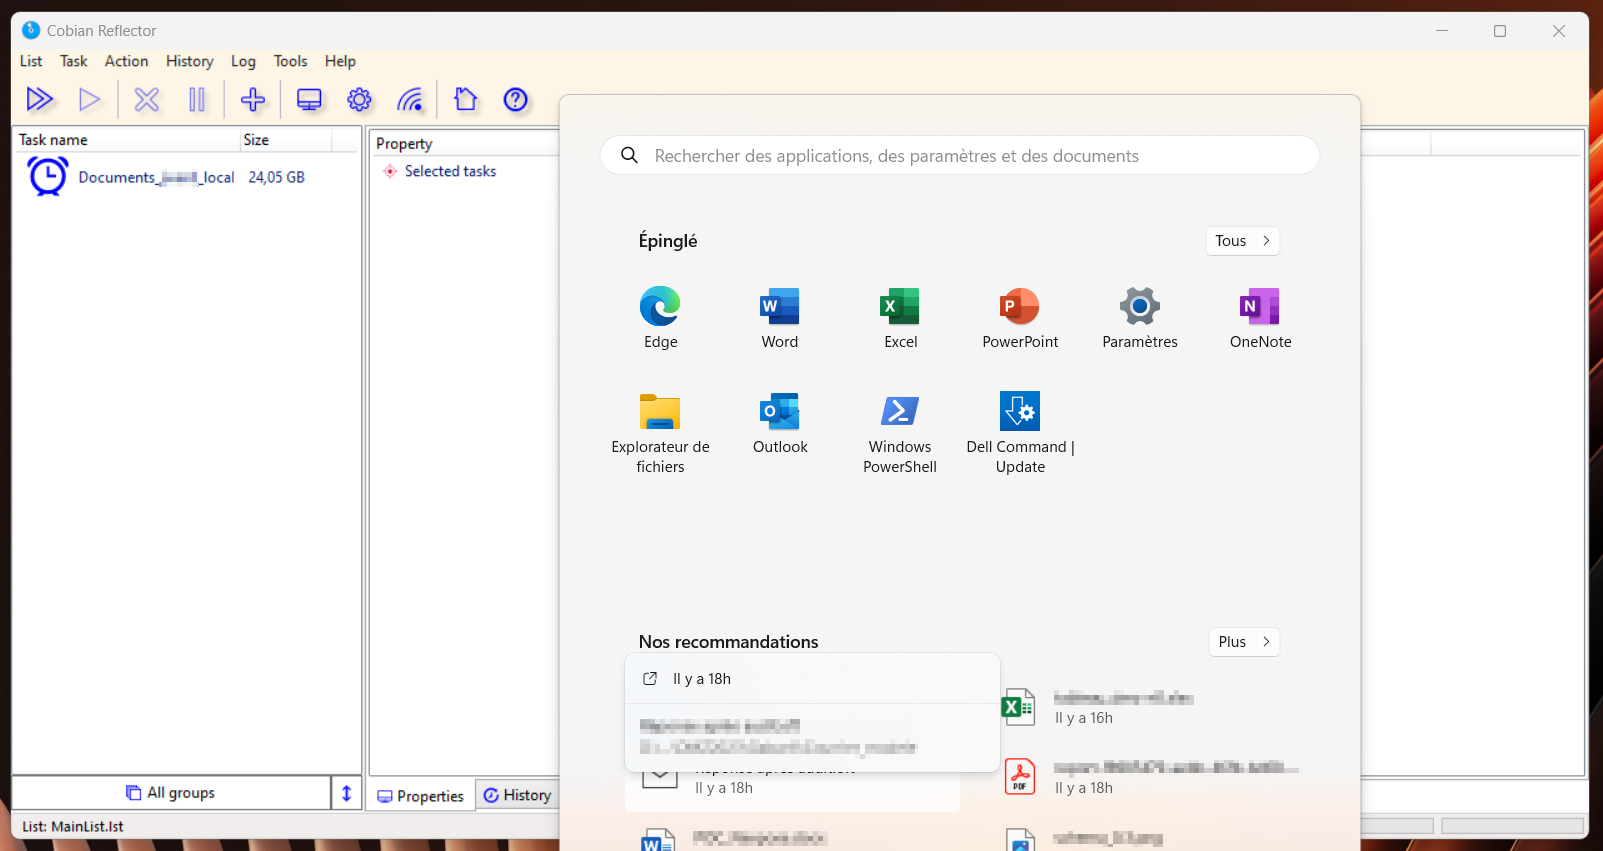Open Cobian Reflector options gear icon
Image resolution: width=1603 pixels, height=851 pixels.
tap(359, 99)
